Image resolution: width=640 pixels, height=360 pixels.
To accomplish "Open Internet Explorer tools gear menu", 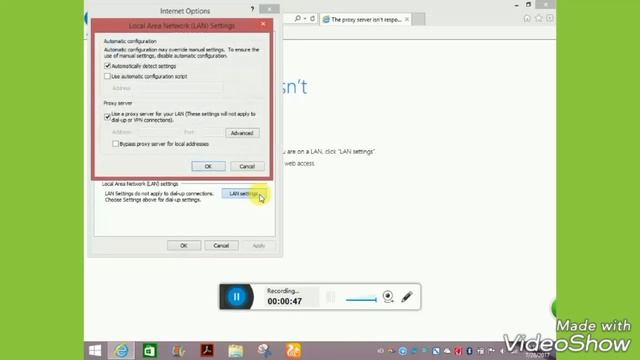I will coord(549,18).
